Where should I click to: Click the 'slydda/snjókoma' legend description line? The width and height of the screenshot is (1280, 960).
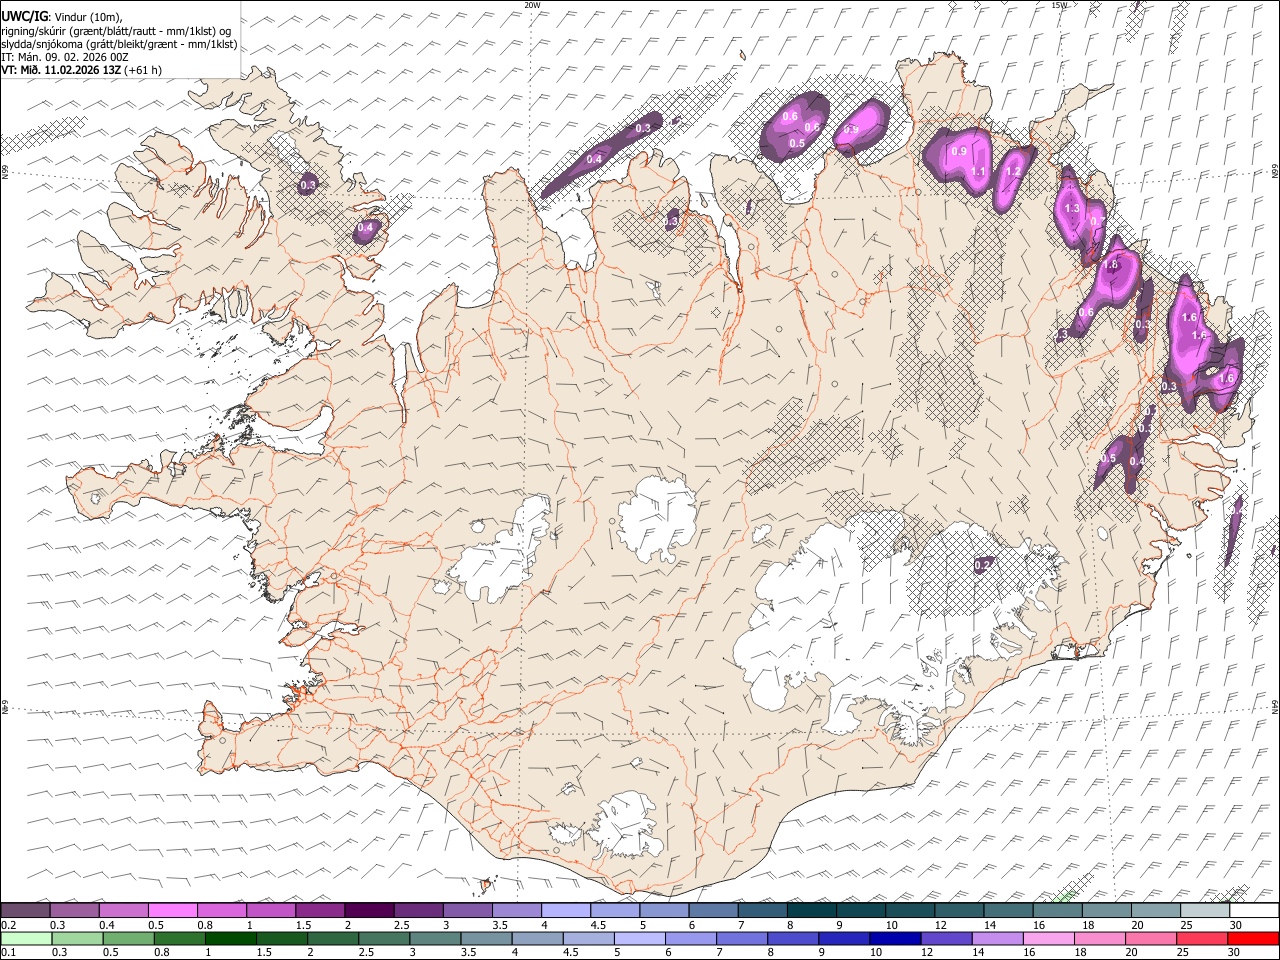point(119,44)
